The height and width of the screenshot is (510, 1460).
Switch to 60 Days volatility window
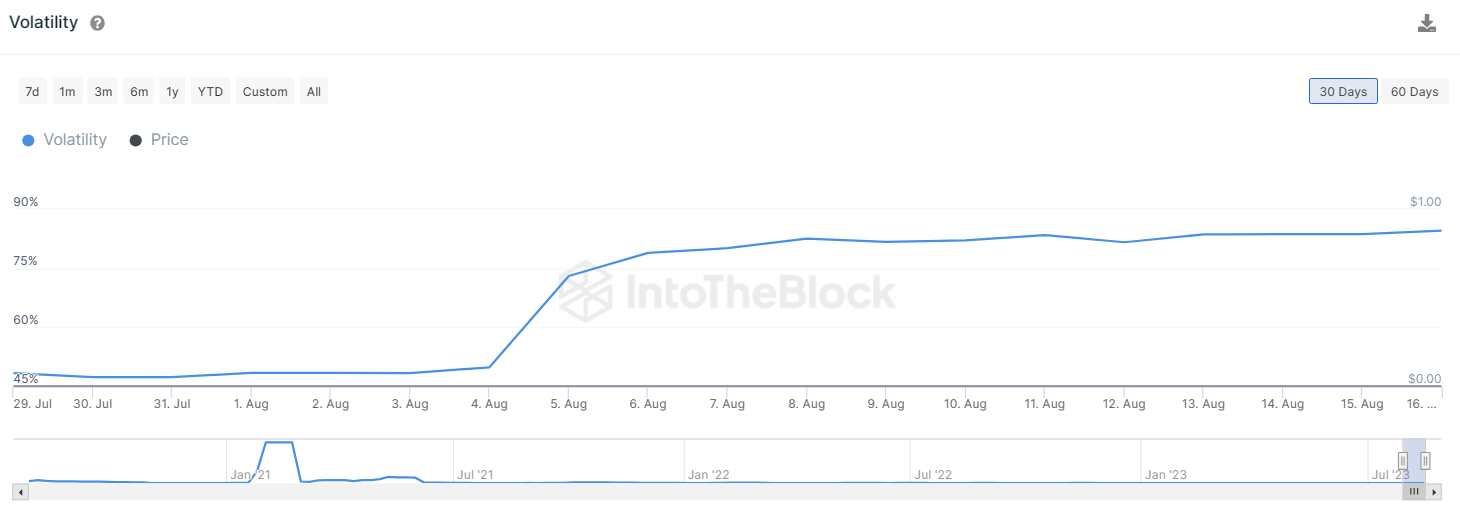click(x=1414, y=92)
